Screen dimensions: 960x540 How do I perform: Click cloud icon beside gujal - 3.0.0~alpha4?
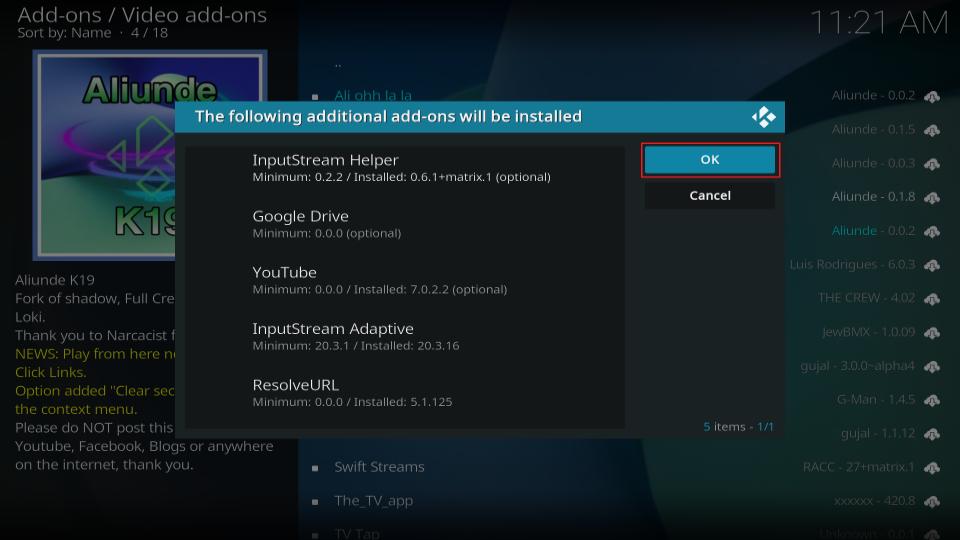click(932, 366)
